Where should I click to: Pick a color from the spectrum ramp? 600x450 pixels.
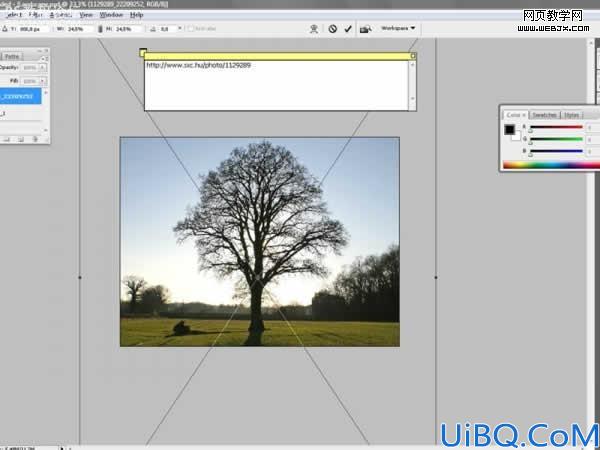point(551,165)
